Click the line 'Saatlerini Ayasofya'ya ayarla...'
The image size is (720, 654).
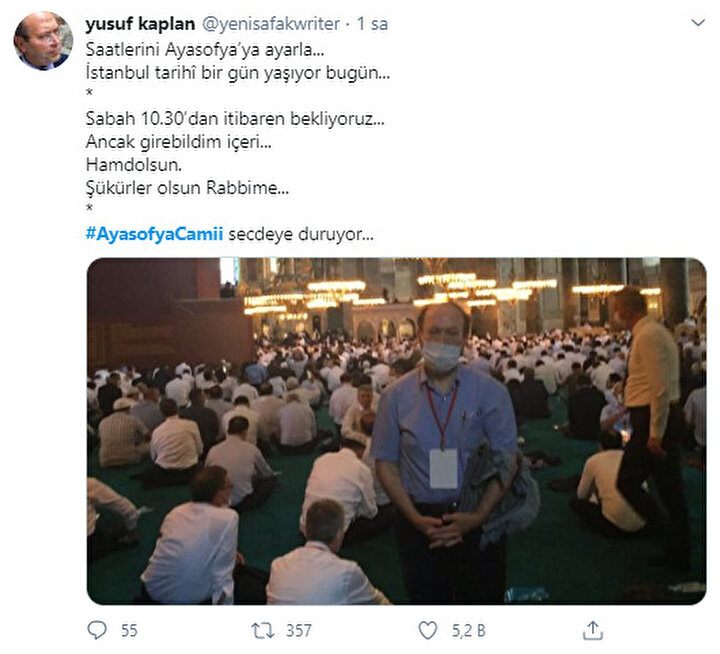[x=205, y=50]
